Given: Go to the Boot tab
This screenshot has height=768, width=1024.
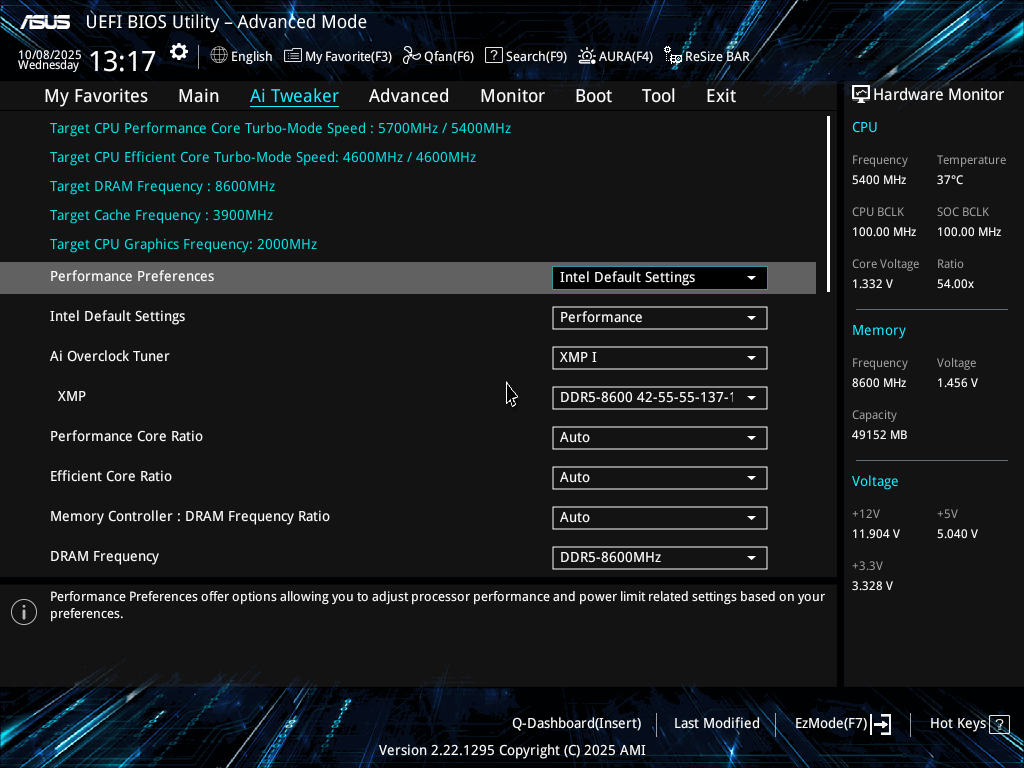Looking at the screenshot, I should point(593,96).
